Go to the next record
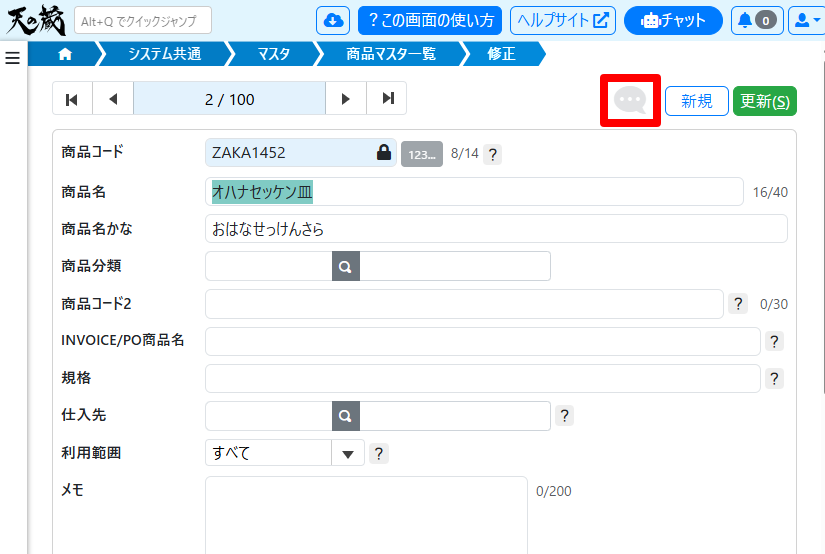This screenshot has width=825, height=554. (346, 99)
